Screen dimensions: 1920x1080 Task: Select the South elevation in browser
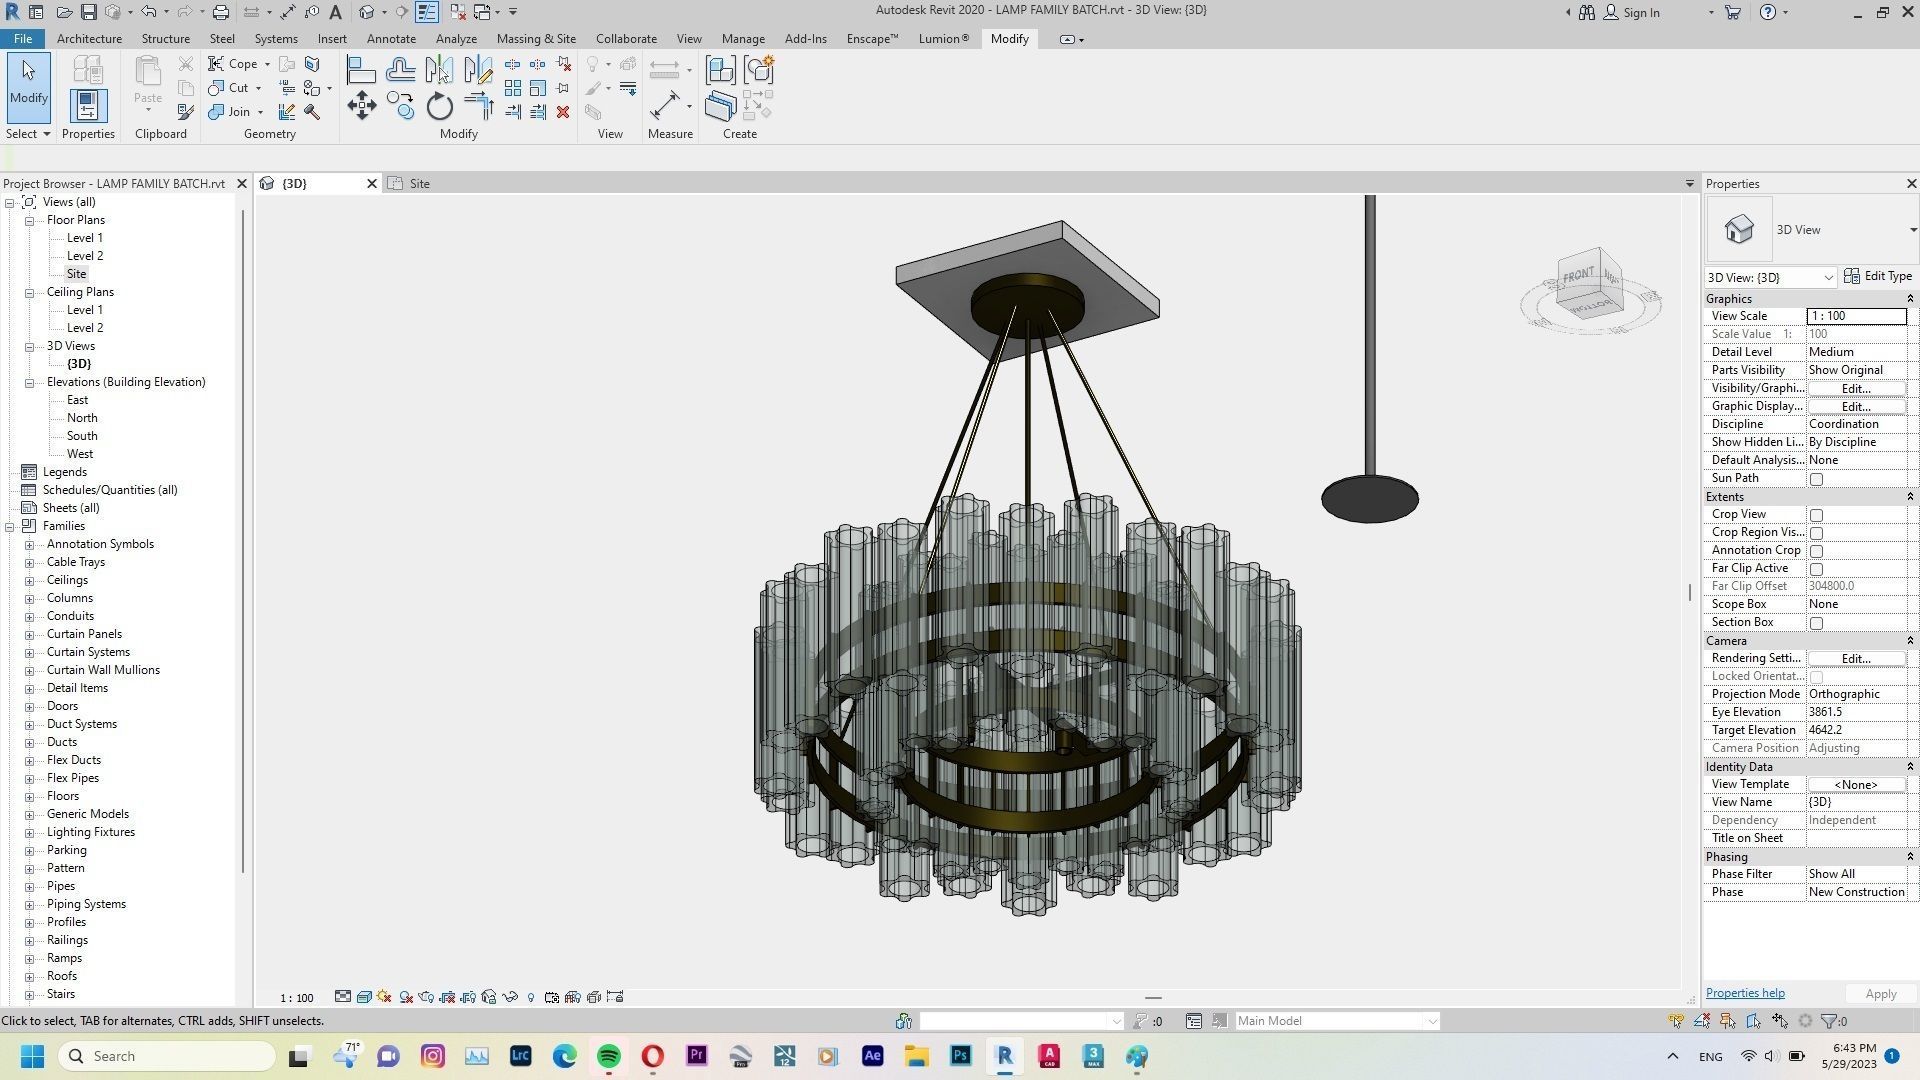82,436
